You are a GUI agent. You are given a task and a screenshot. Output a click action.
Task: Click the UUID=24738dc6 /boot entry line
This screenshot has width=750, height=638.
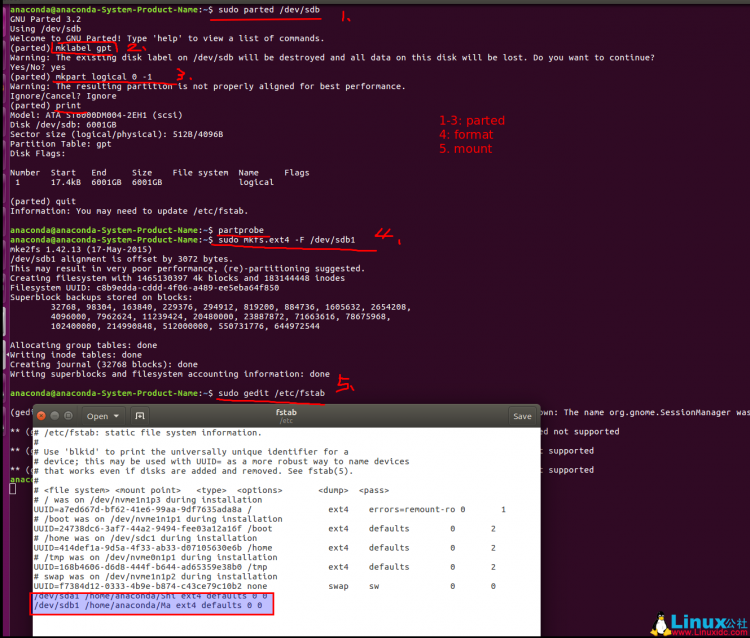265,528
